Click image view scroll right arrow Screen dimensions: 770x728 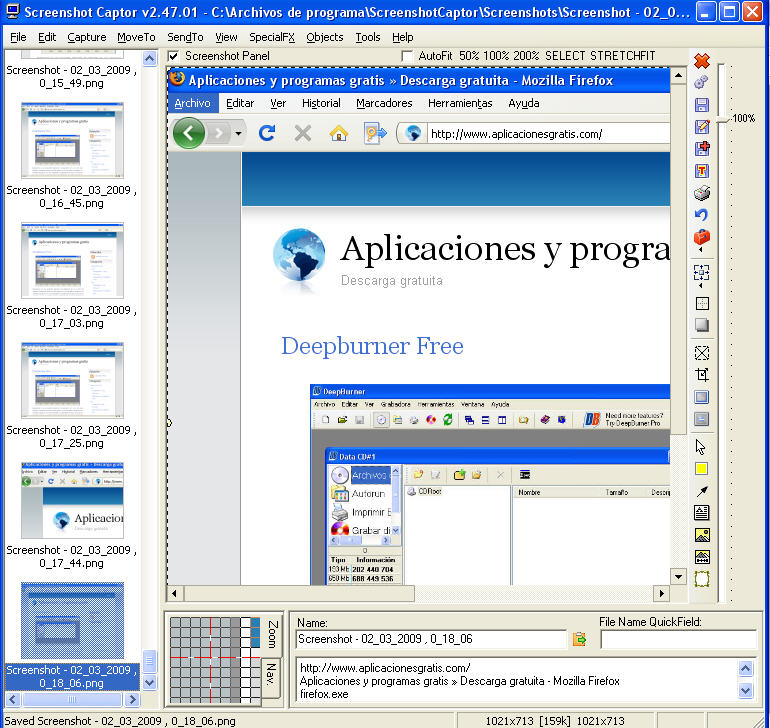click(661, 593)
